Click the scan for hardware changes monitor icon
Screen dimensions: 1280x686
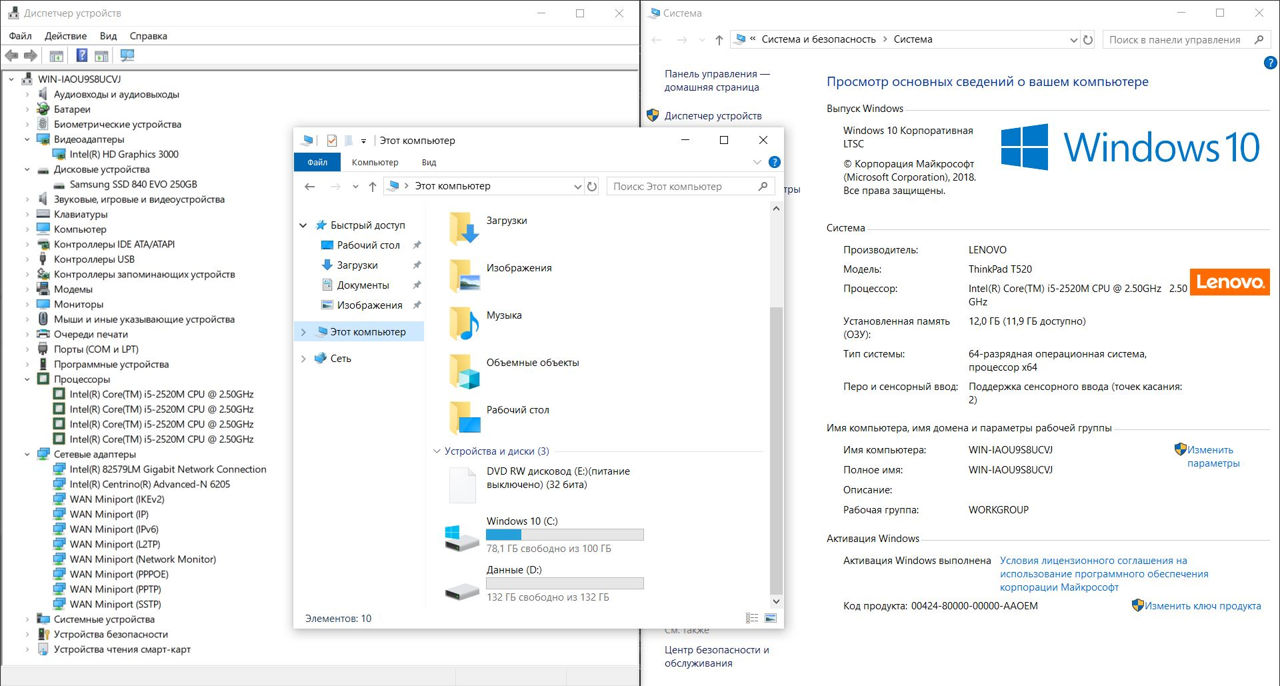[x=127, y=56]
